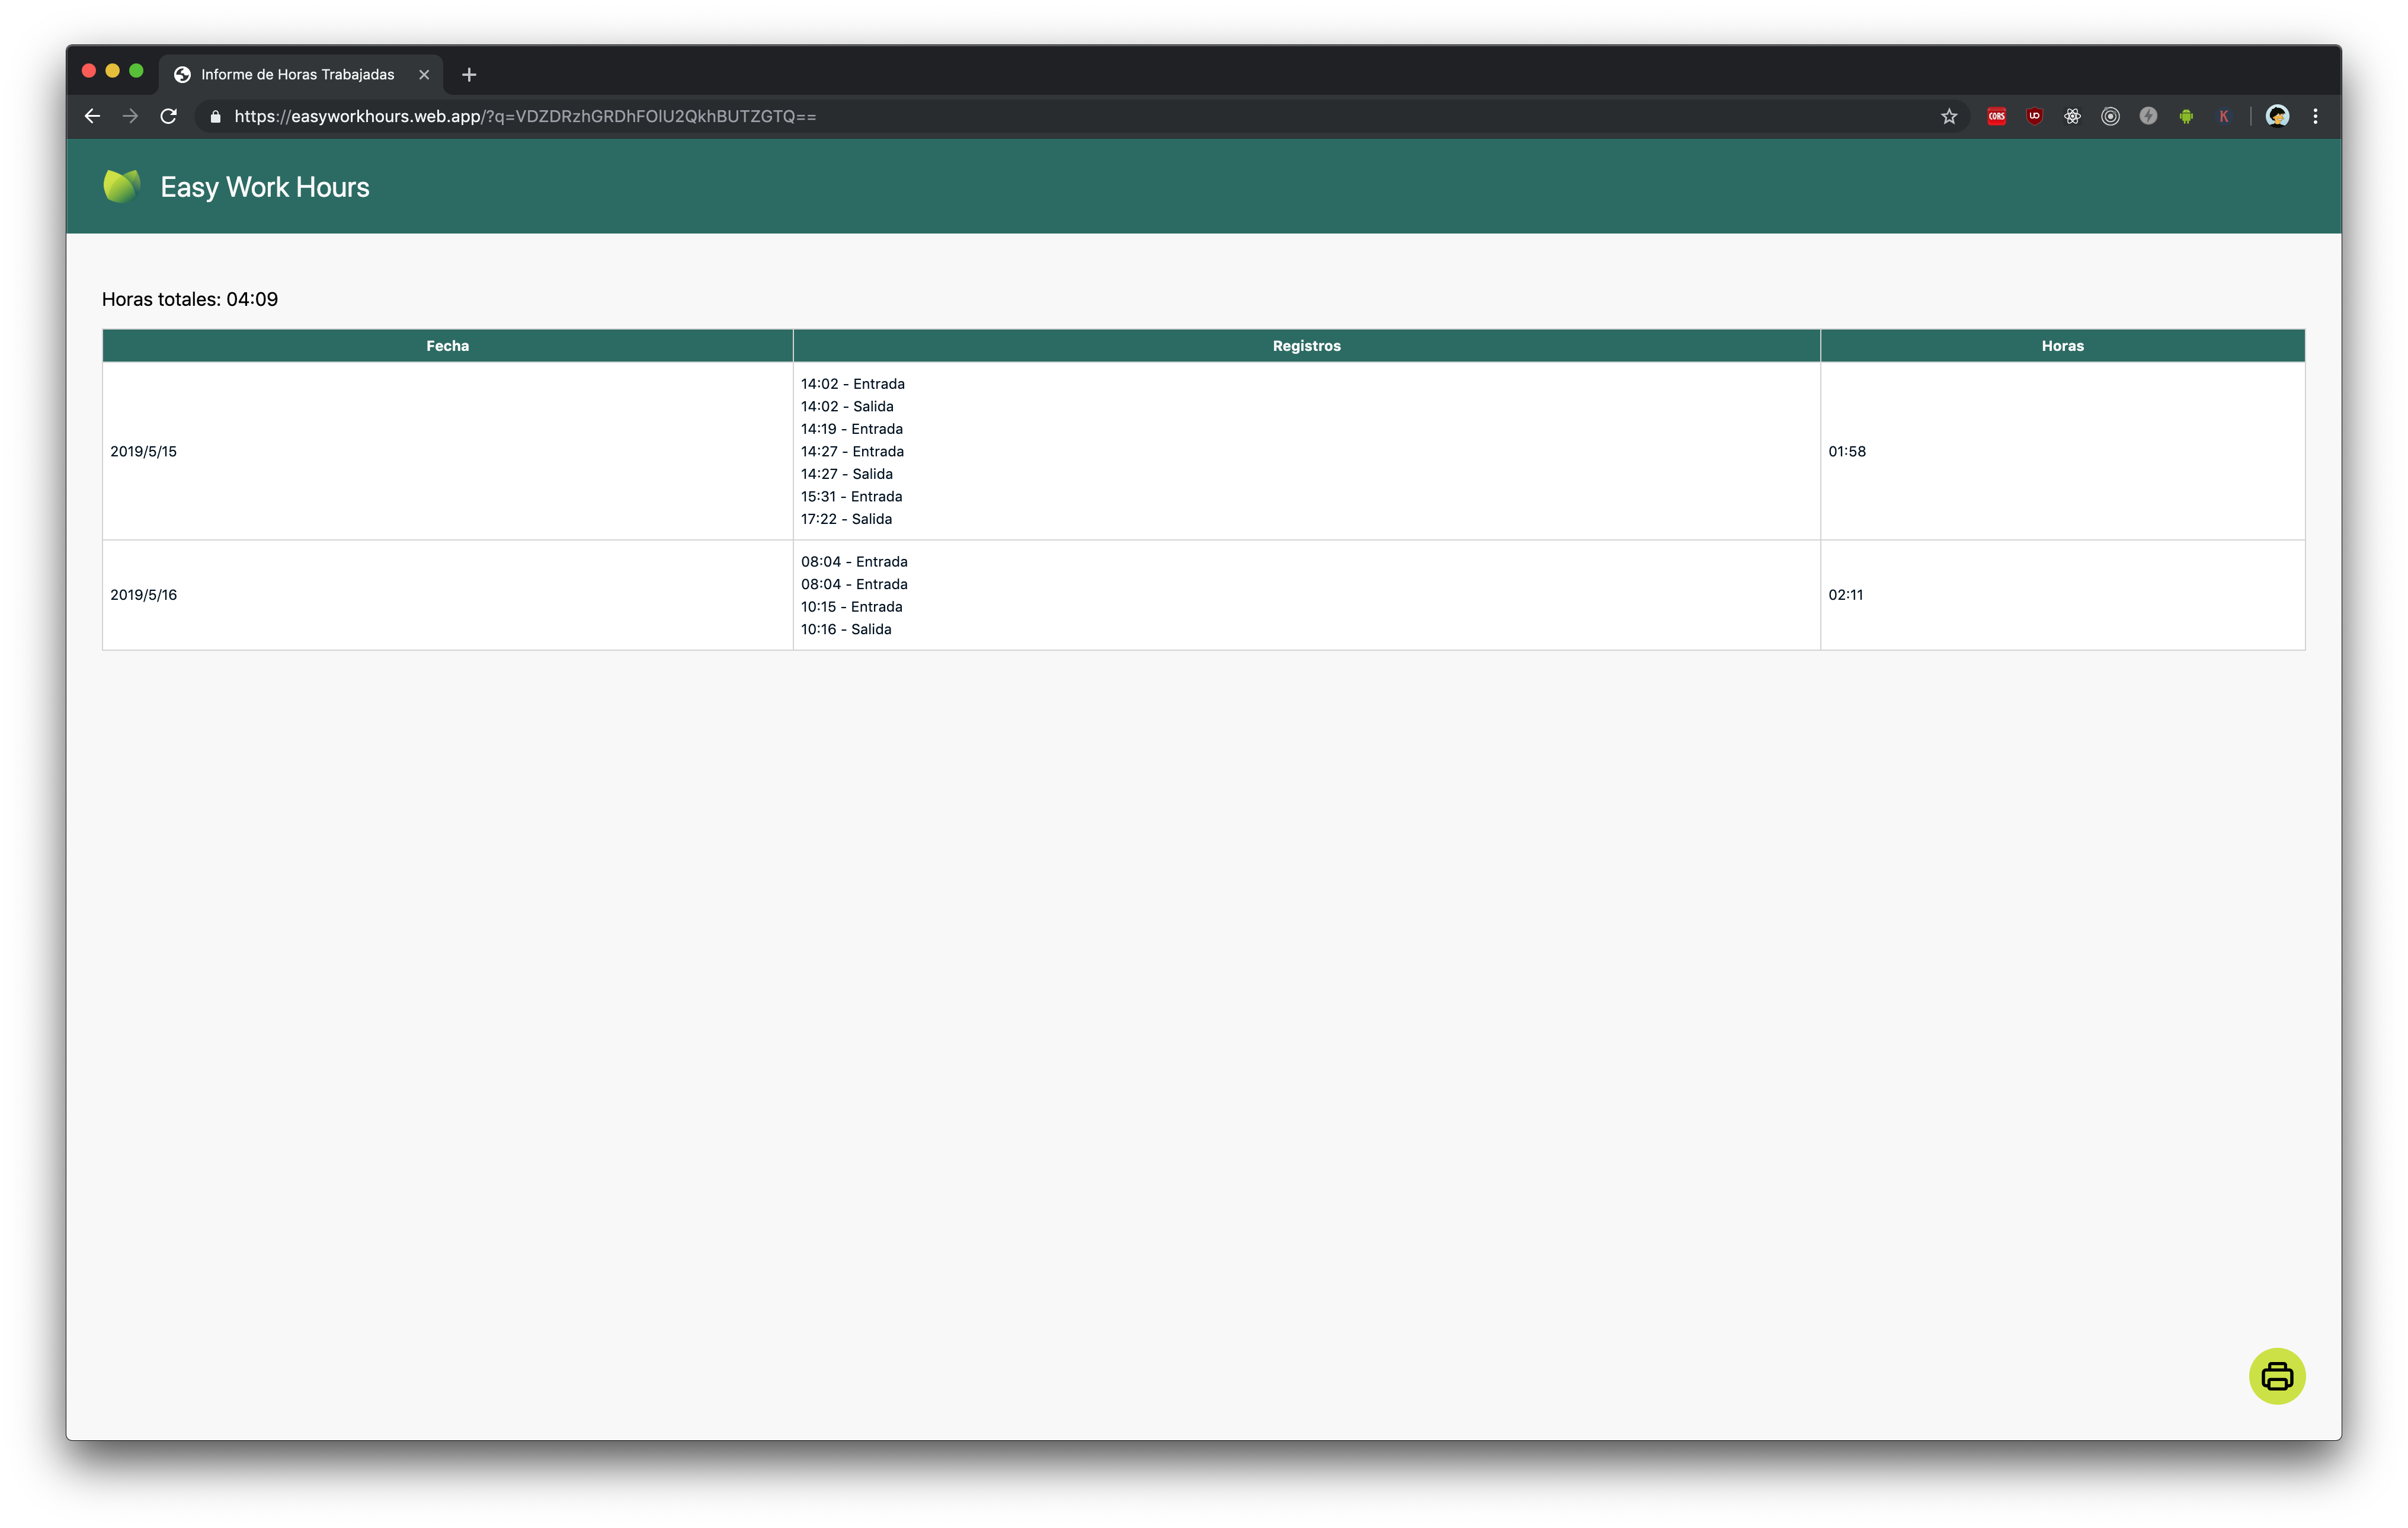View site info via padlock icon
Screen dimensions: 2408x1528
pos(215,116)
